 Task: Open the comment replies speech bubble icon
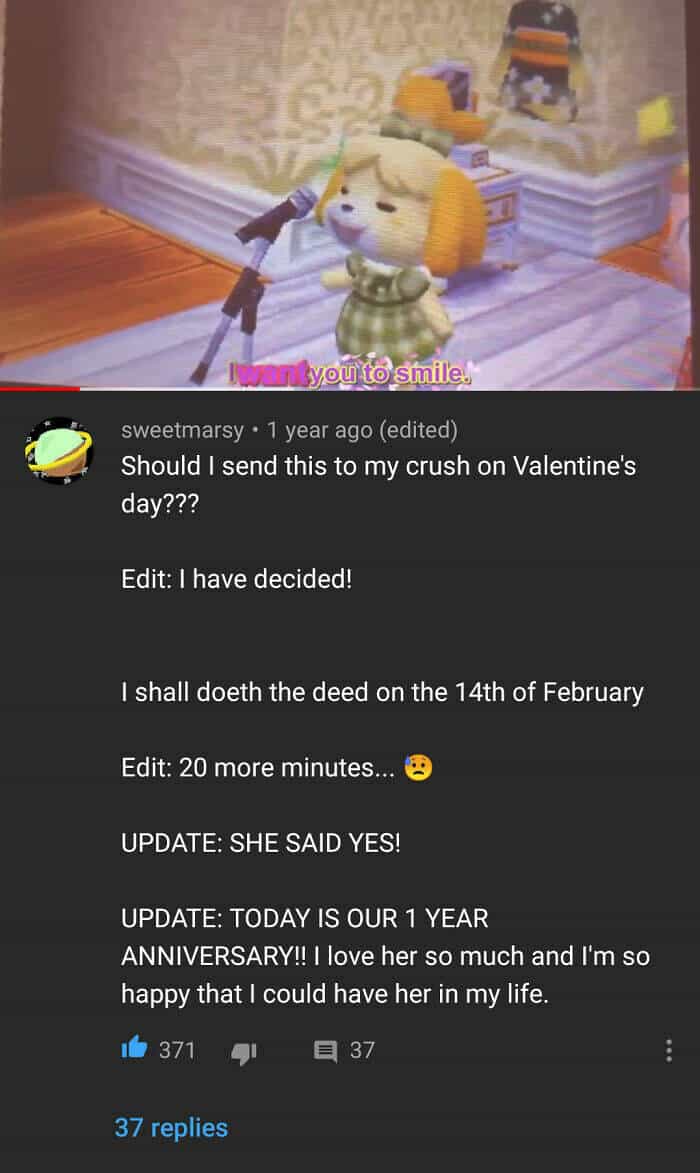point(325,1051)
